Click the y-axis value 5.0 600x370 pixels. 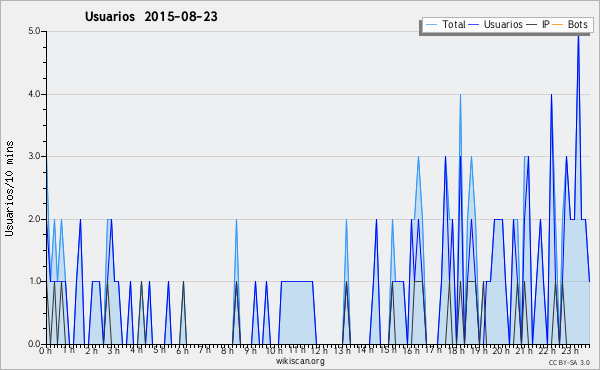pos(34,31)
